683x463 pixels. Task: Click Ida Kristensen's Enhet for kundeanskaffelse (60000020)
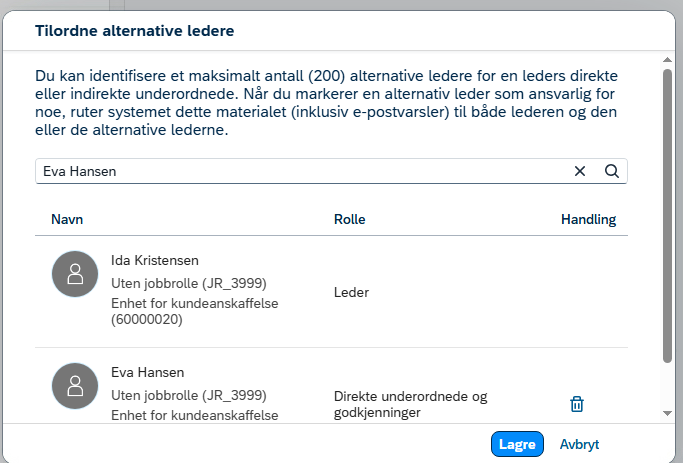click(x=195, y=311)
